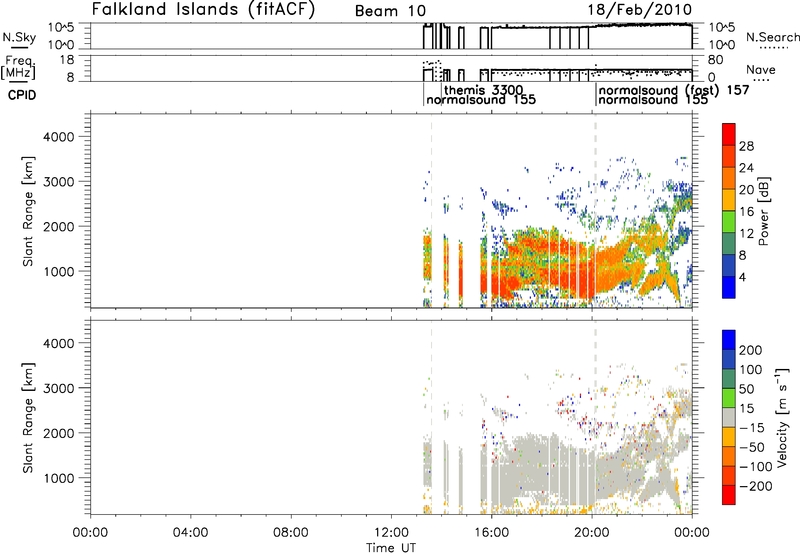Image resolution: width=800 pixels, height=554 pixels.
Task: Click the 'Velocity [m s-1]' colorbar title
Action: click(782, 417)
